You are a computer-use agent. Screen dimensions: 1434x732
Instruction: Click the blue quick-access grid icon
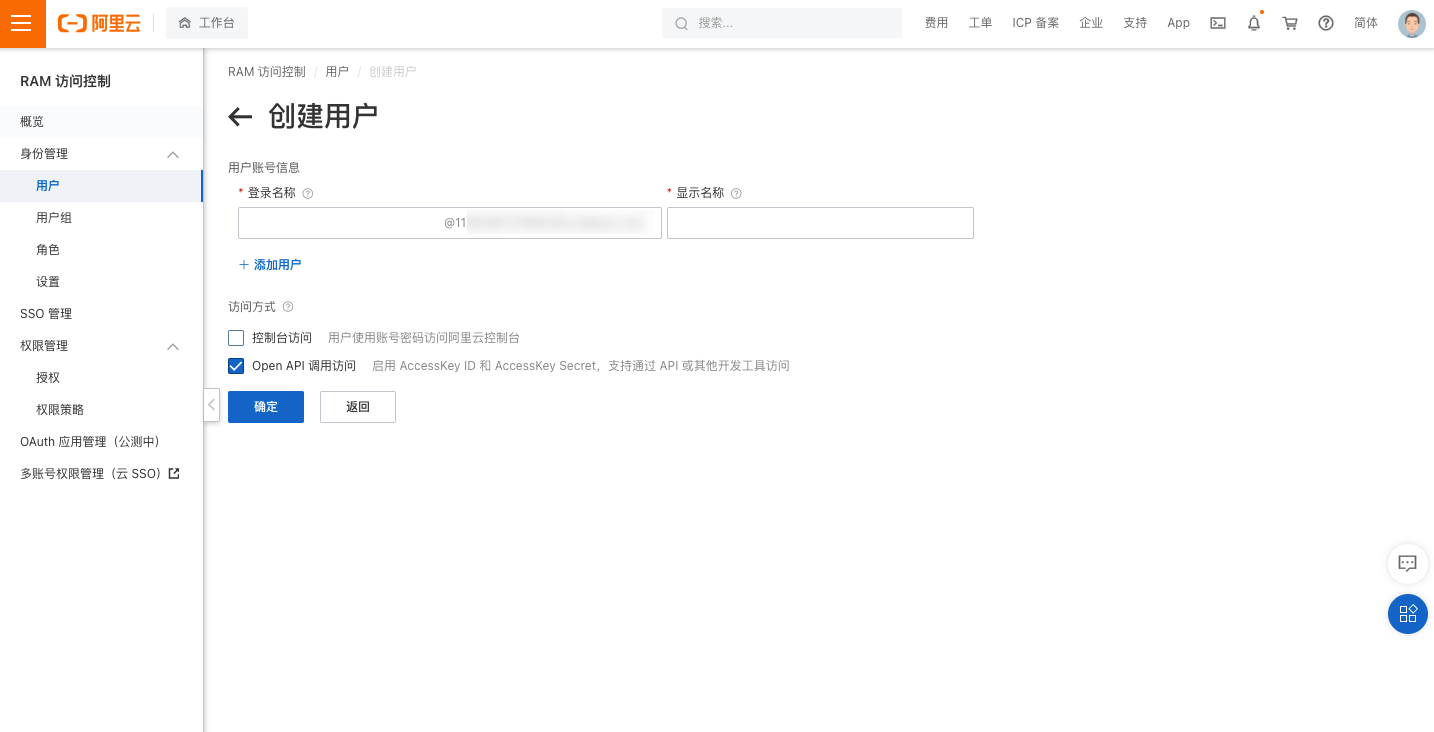(1407, 614)
